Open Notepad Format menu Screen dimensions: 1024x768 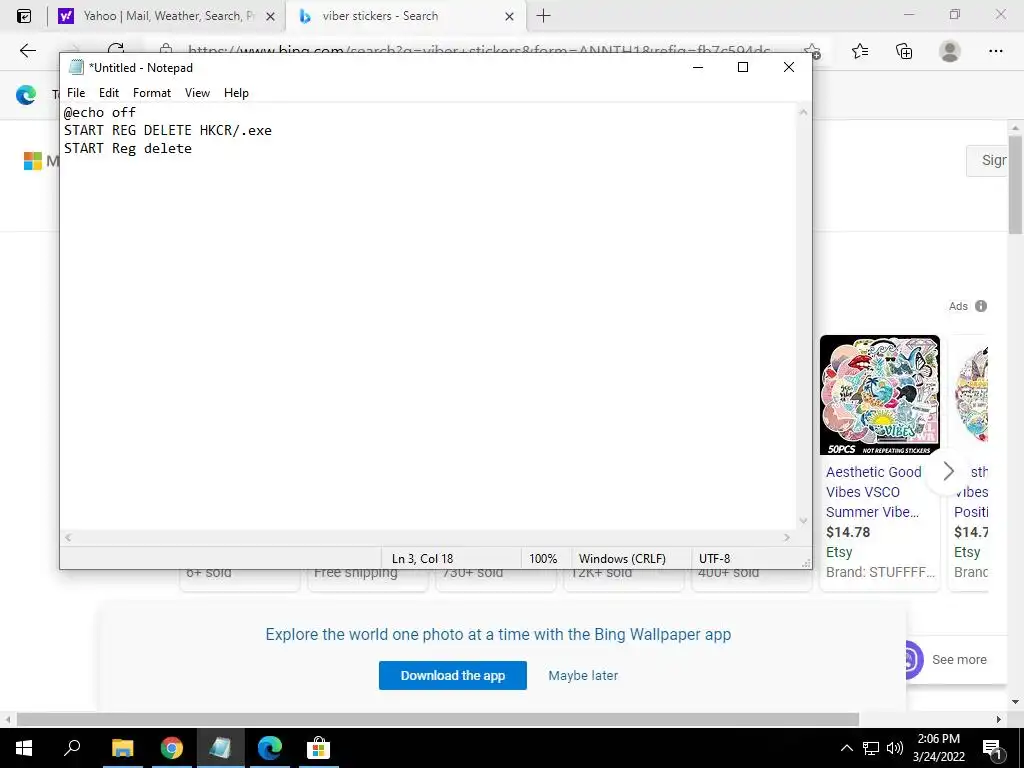152,93
